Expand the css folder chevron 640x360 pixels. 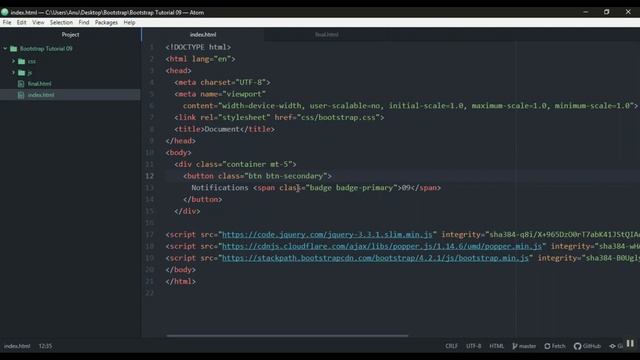coord(13,61)
